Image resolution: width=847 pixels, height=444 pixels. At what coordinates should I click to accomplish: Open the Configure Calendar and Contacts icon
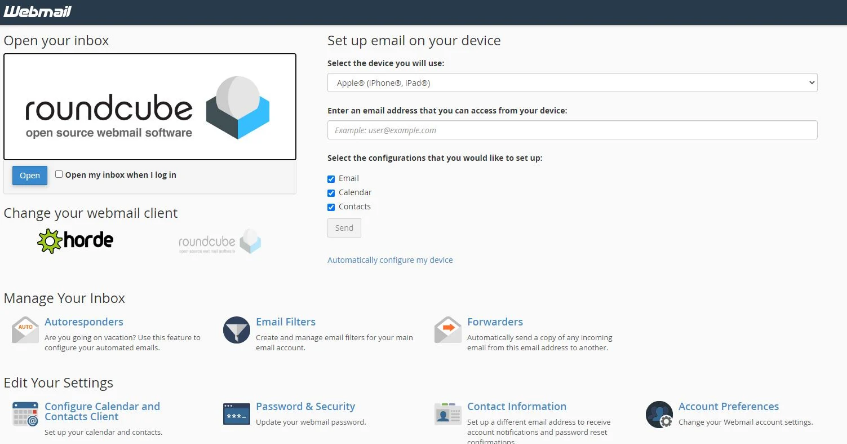coord(26,414)
